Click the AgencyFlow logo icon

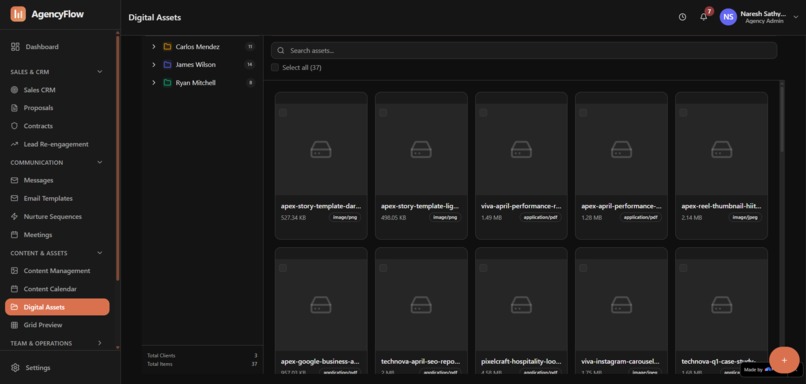click(18, 14)
